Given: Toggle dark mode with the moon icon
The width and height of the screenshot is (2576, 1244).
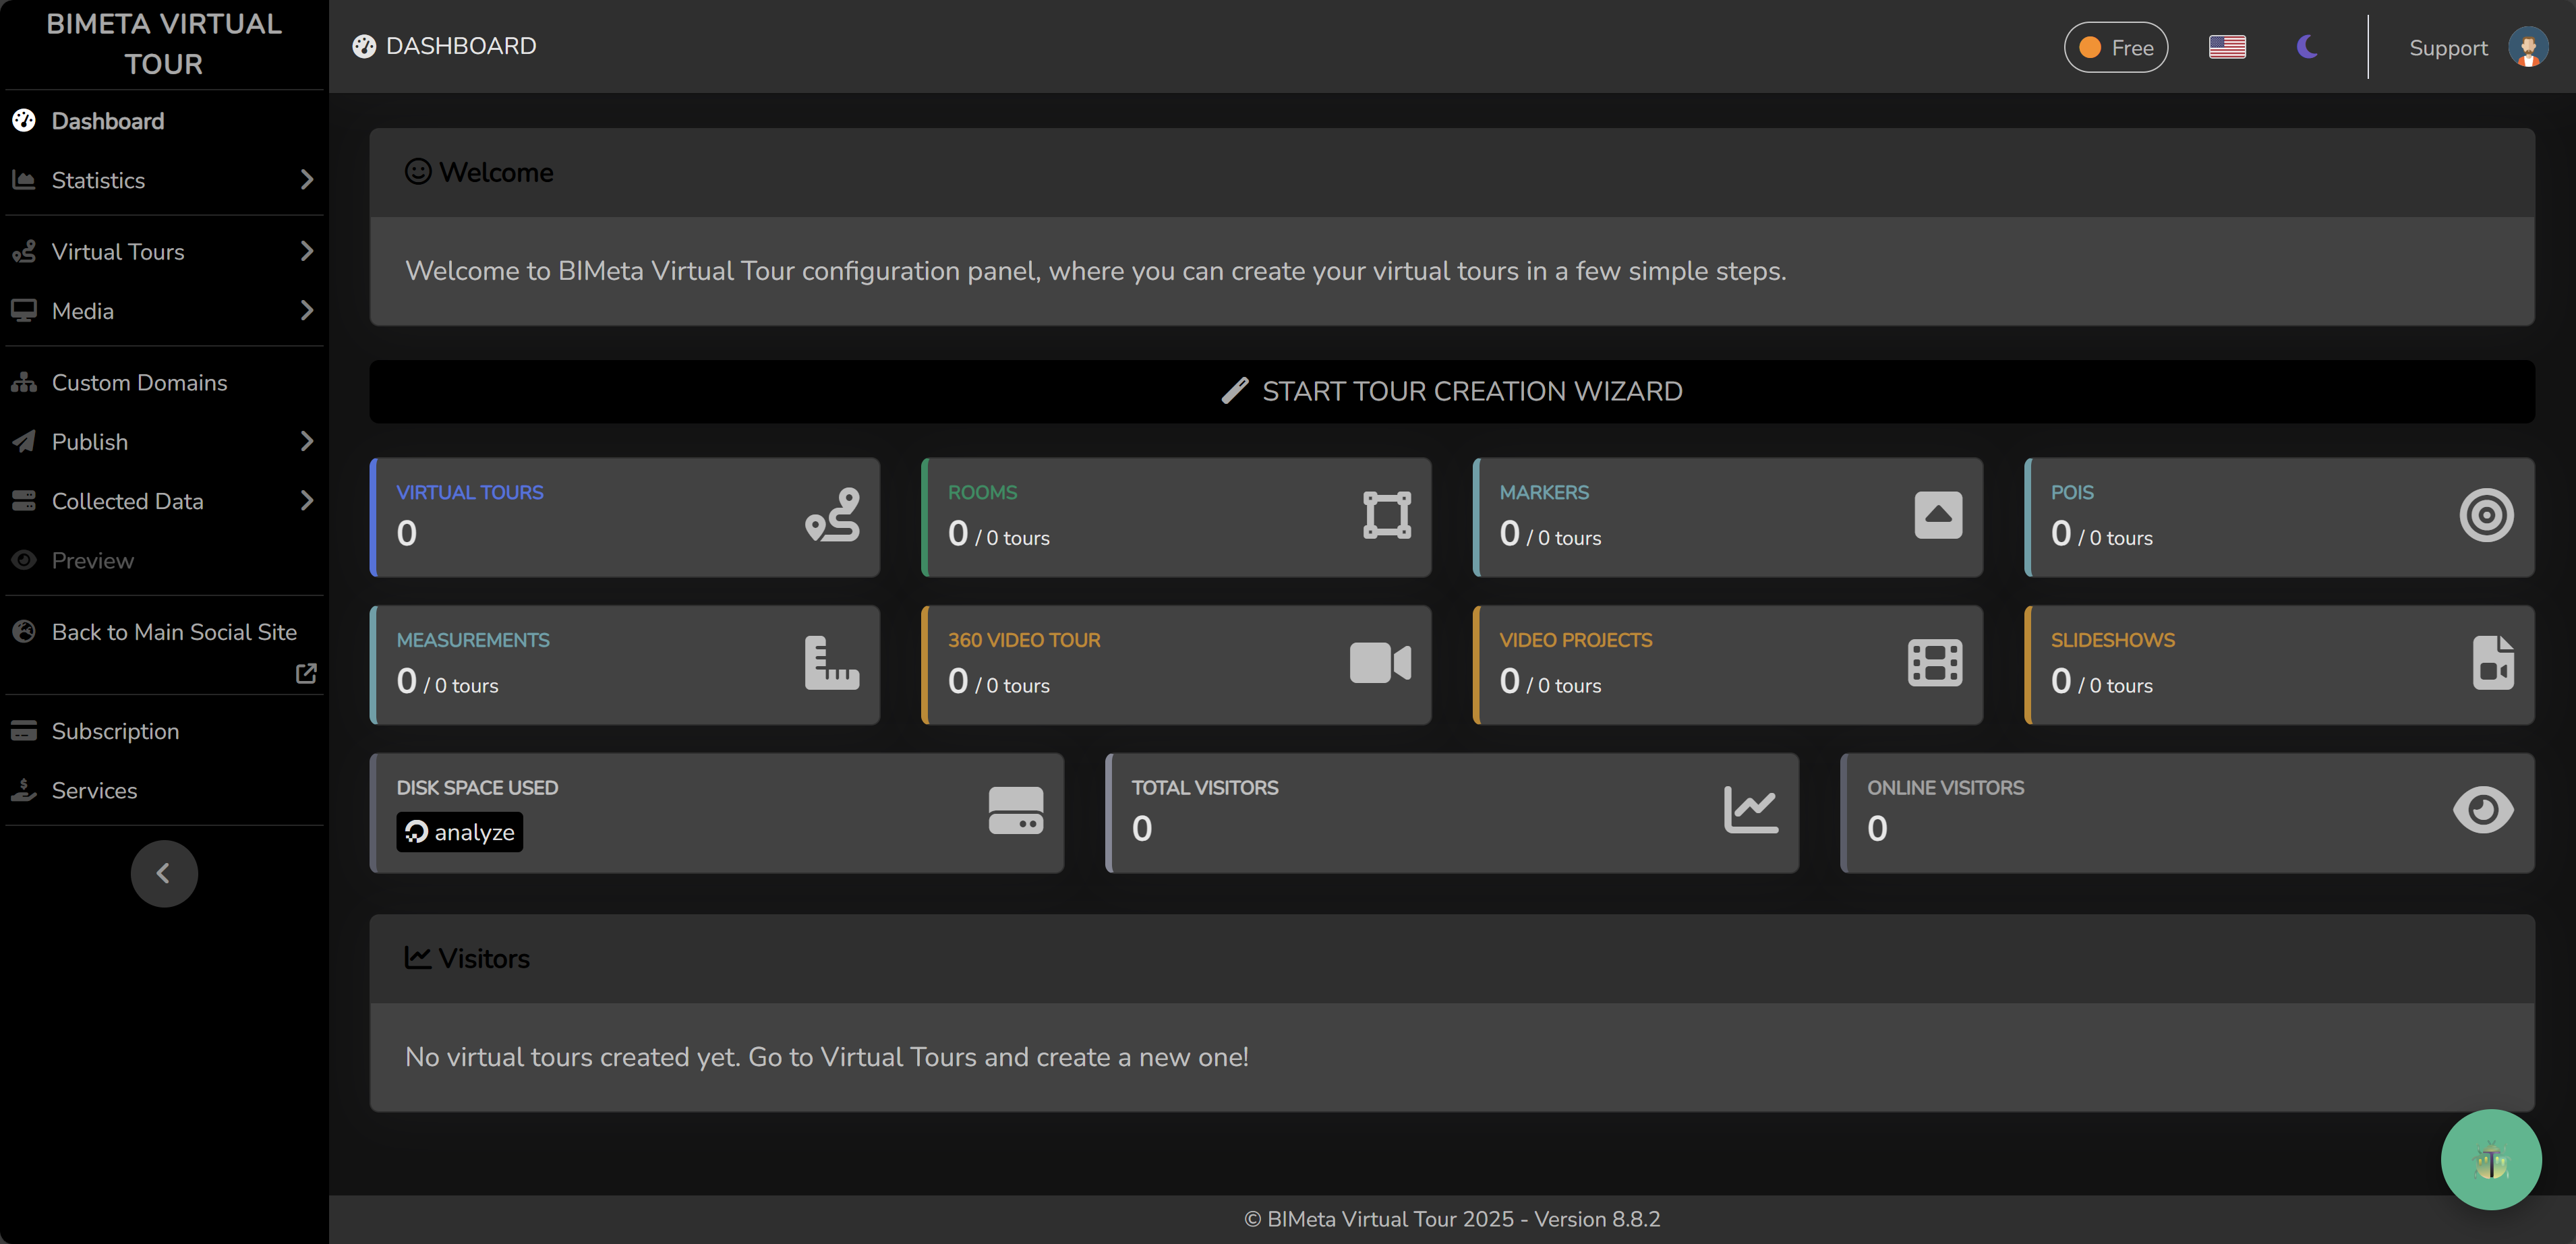Looking at the screenshot, I should 2307,47.
